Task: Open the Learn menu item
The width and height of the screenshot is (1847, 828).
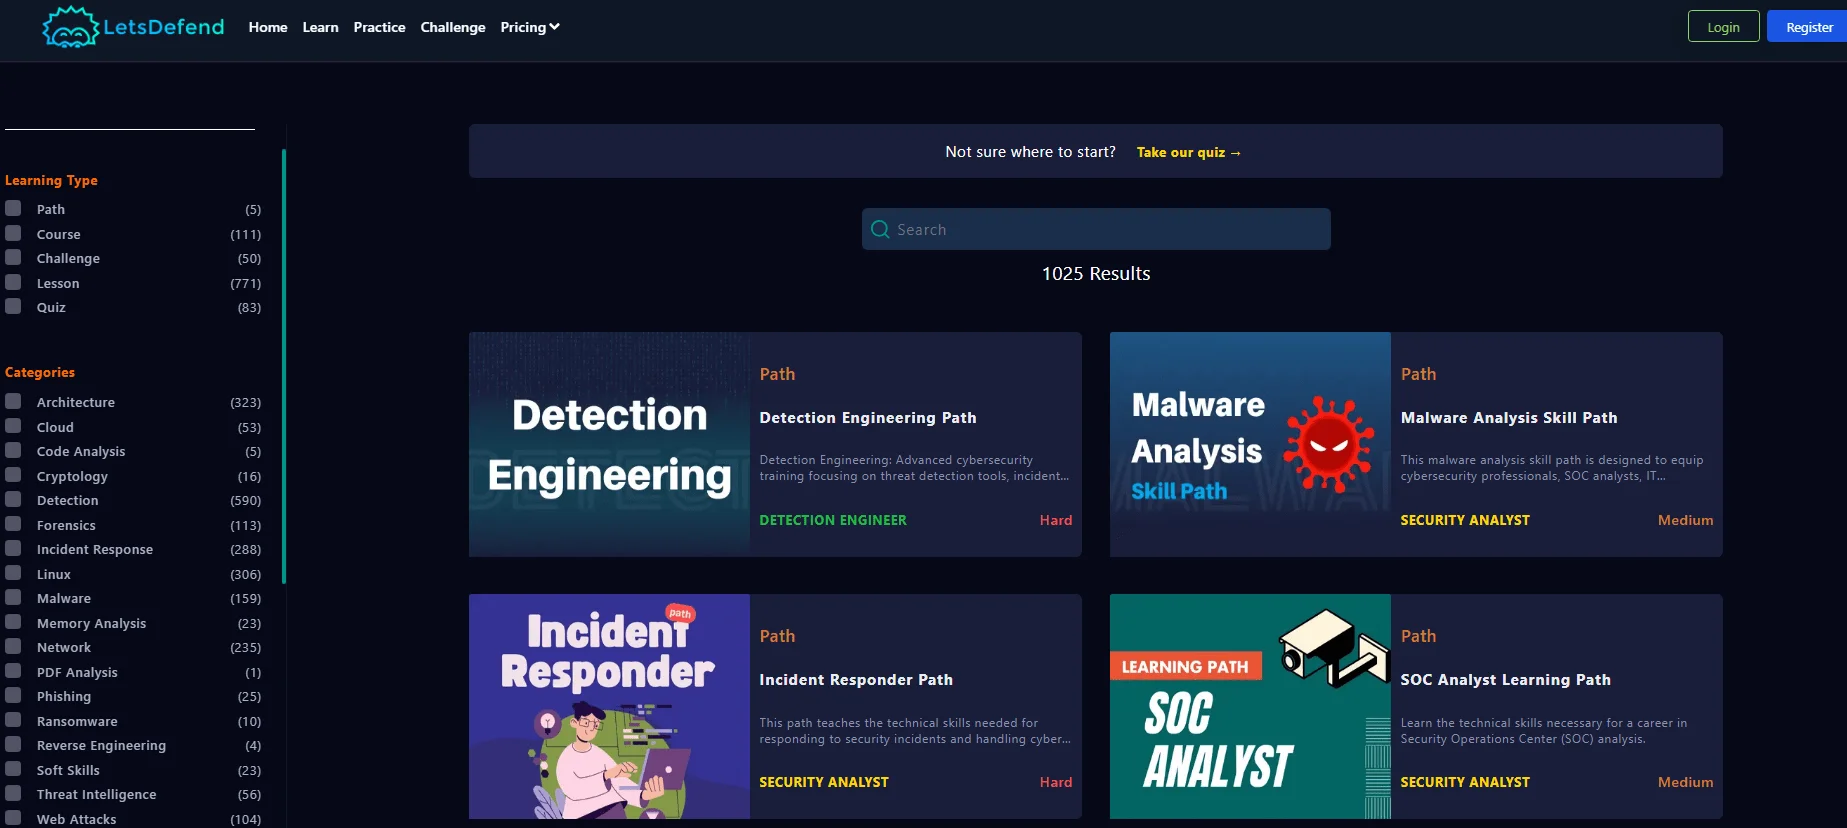Action: [x=320, y=27]
